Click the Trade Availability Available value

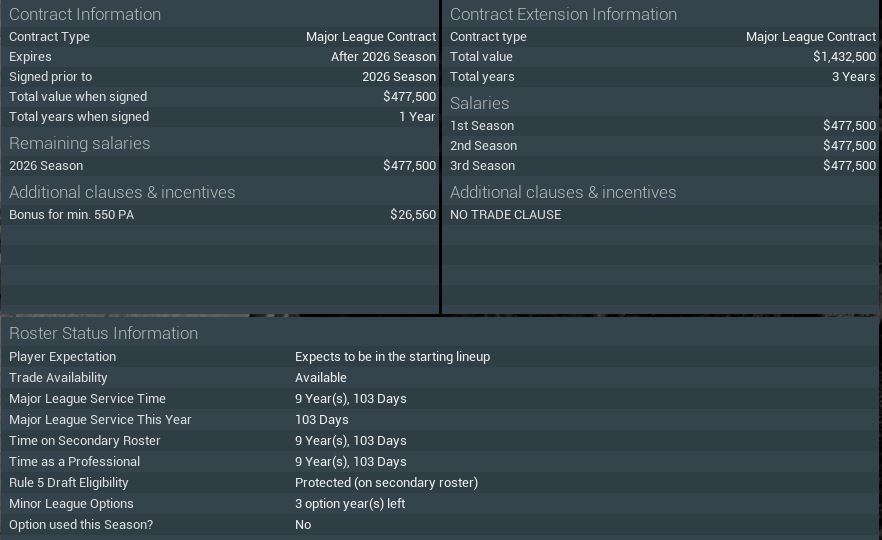click(x=321, y=378)
